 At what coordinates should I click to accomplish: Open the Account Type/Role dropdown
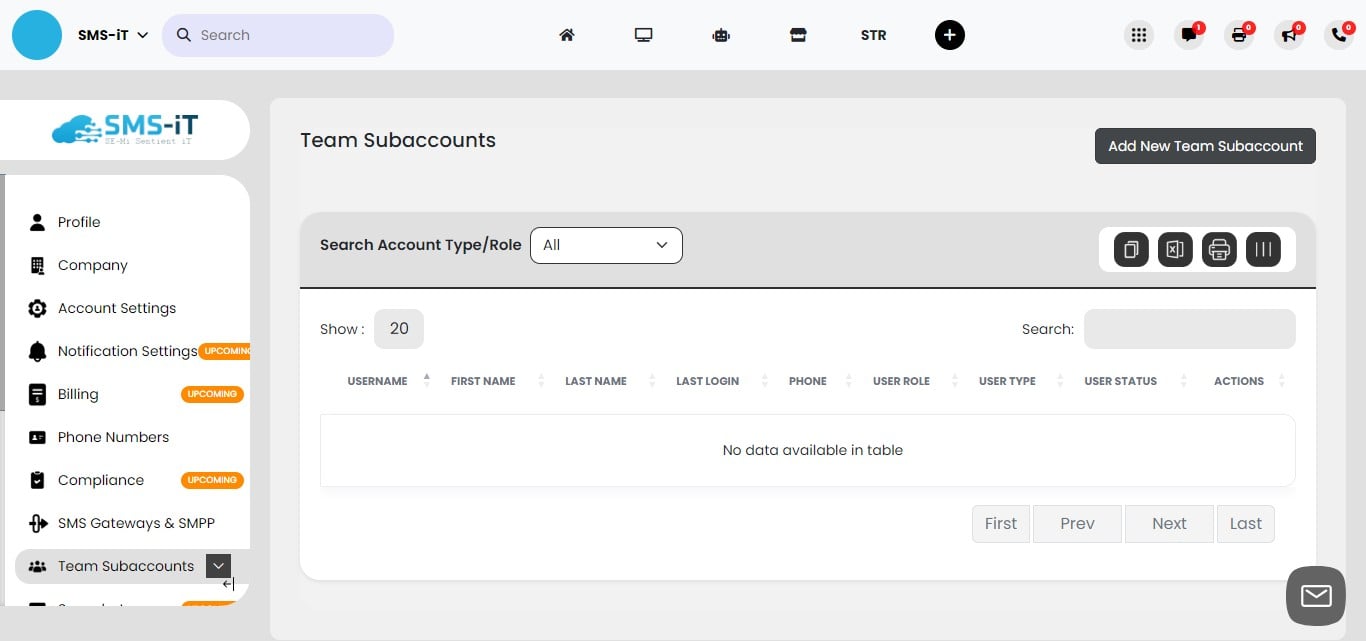pyautogui.click(x=606, y=245)
